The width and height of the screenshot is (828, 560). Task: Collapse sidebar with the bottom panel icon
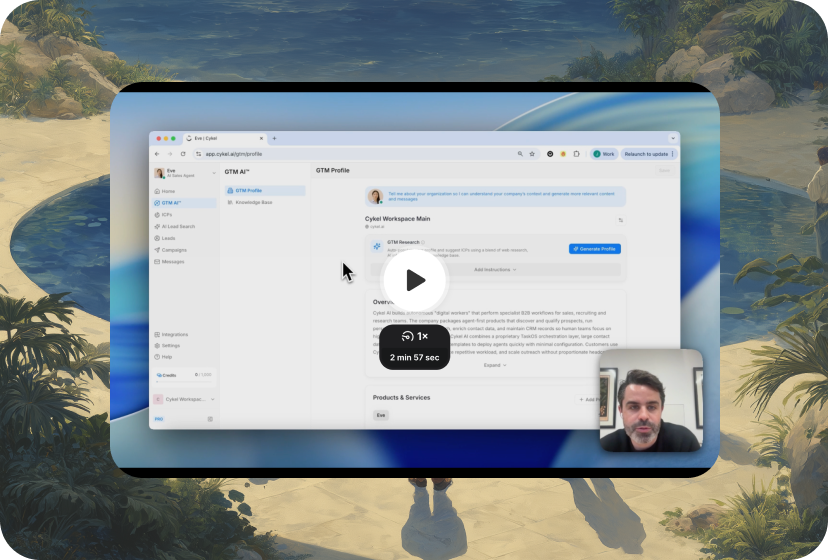coord(210,419)
